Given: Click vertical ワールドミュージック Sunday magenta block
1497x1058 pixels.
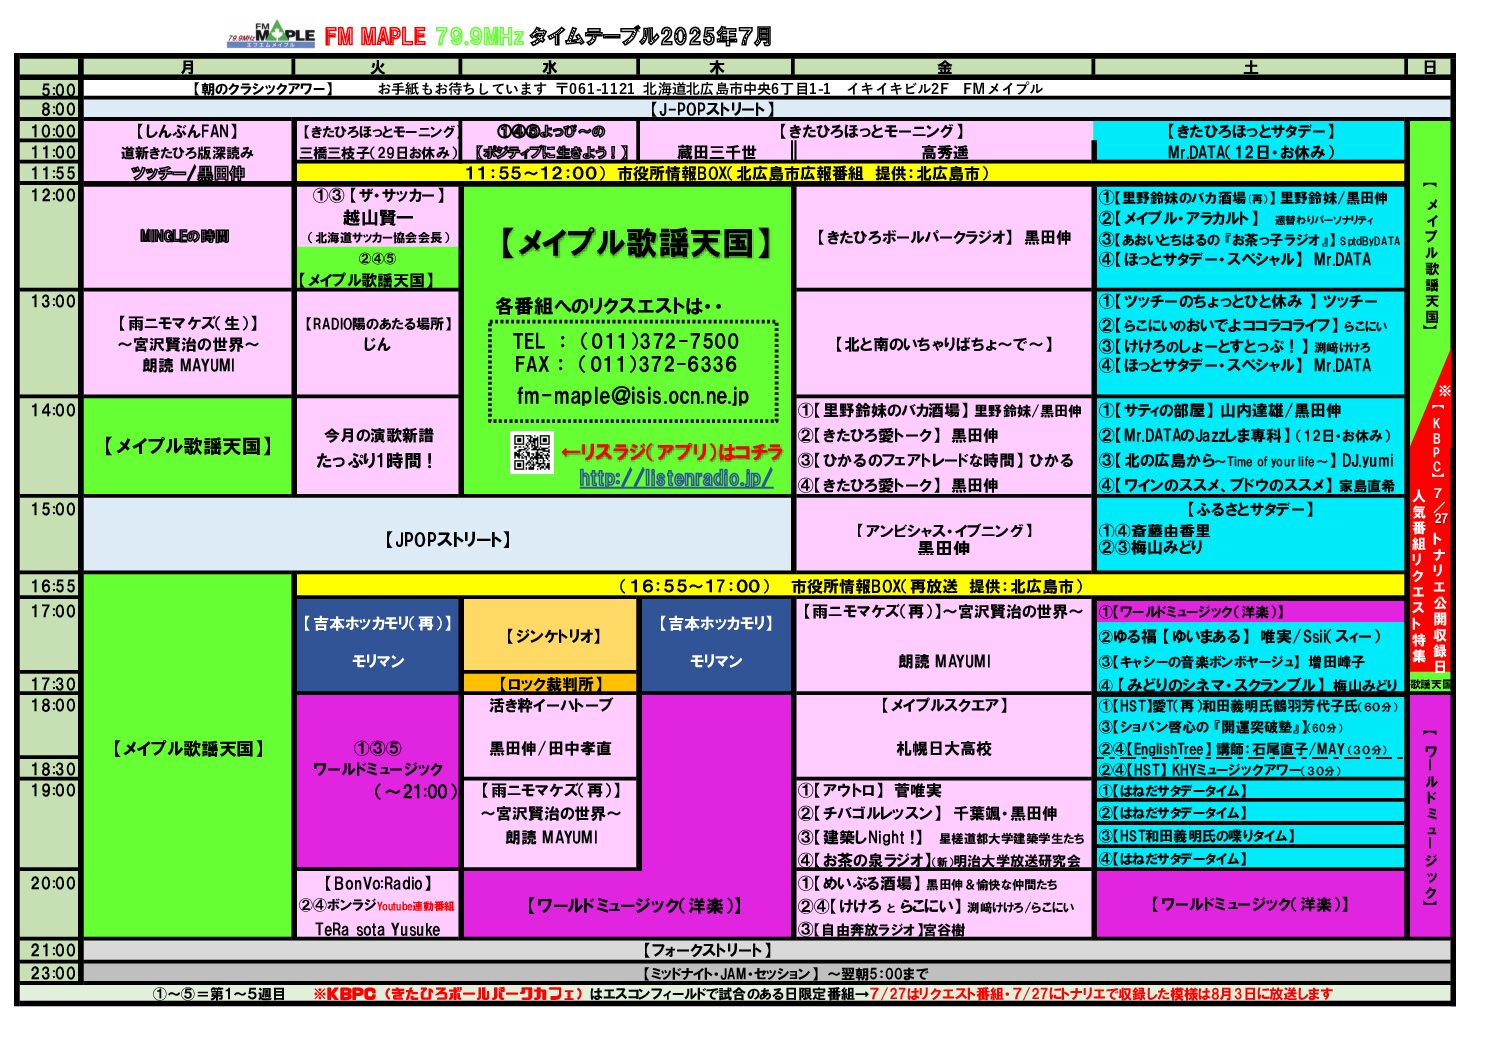Looking at the screenshot, I should coord(1430,817).
